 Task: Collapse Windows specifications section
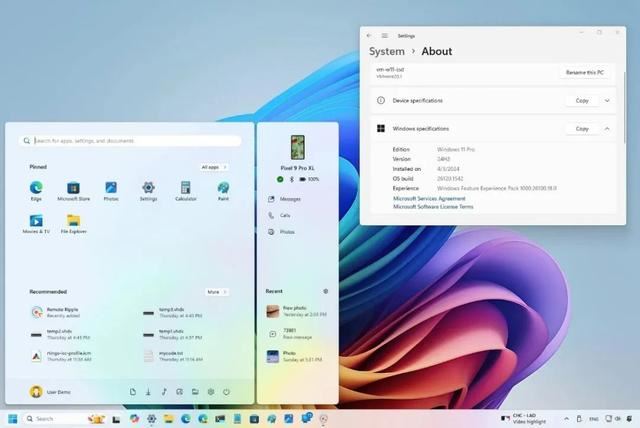[x=607, y=129]
